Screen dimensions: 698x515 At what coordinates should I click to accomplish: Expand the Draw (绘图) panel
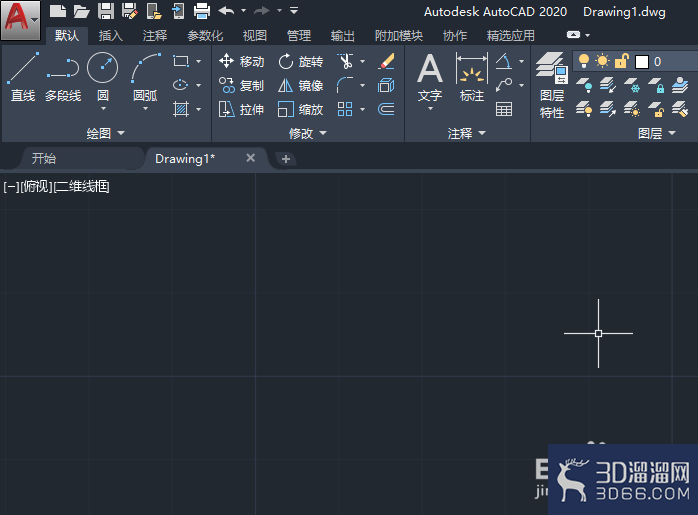tap(106, 133)
